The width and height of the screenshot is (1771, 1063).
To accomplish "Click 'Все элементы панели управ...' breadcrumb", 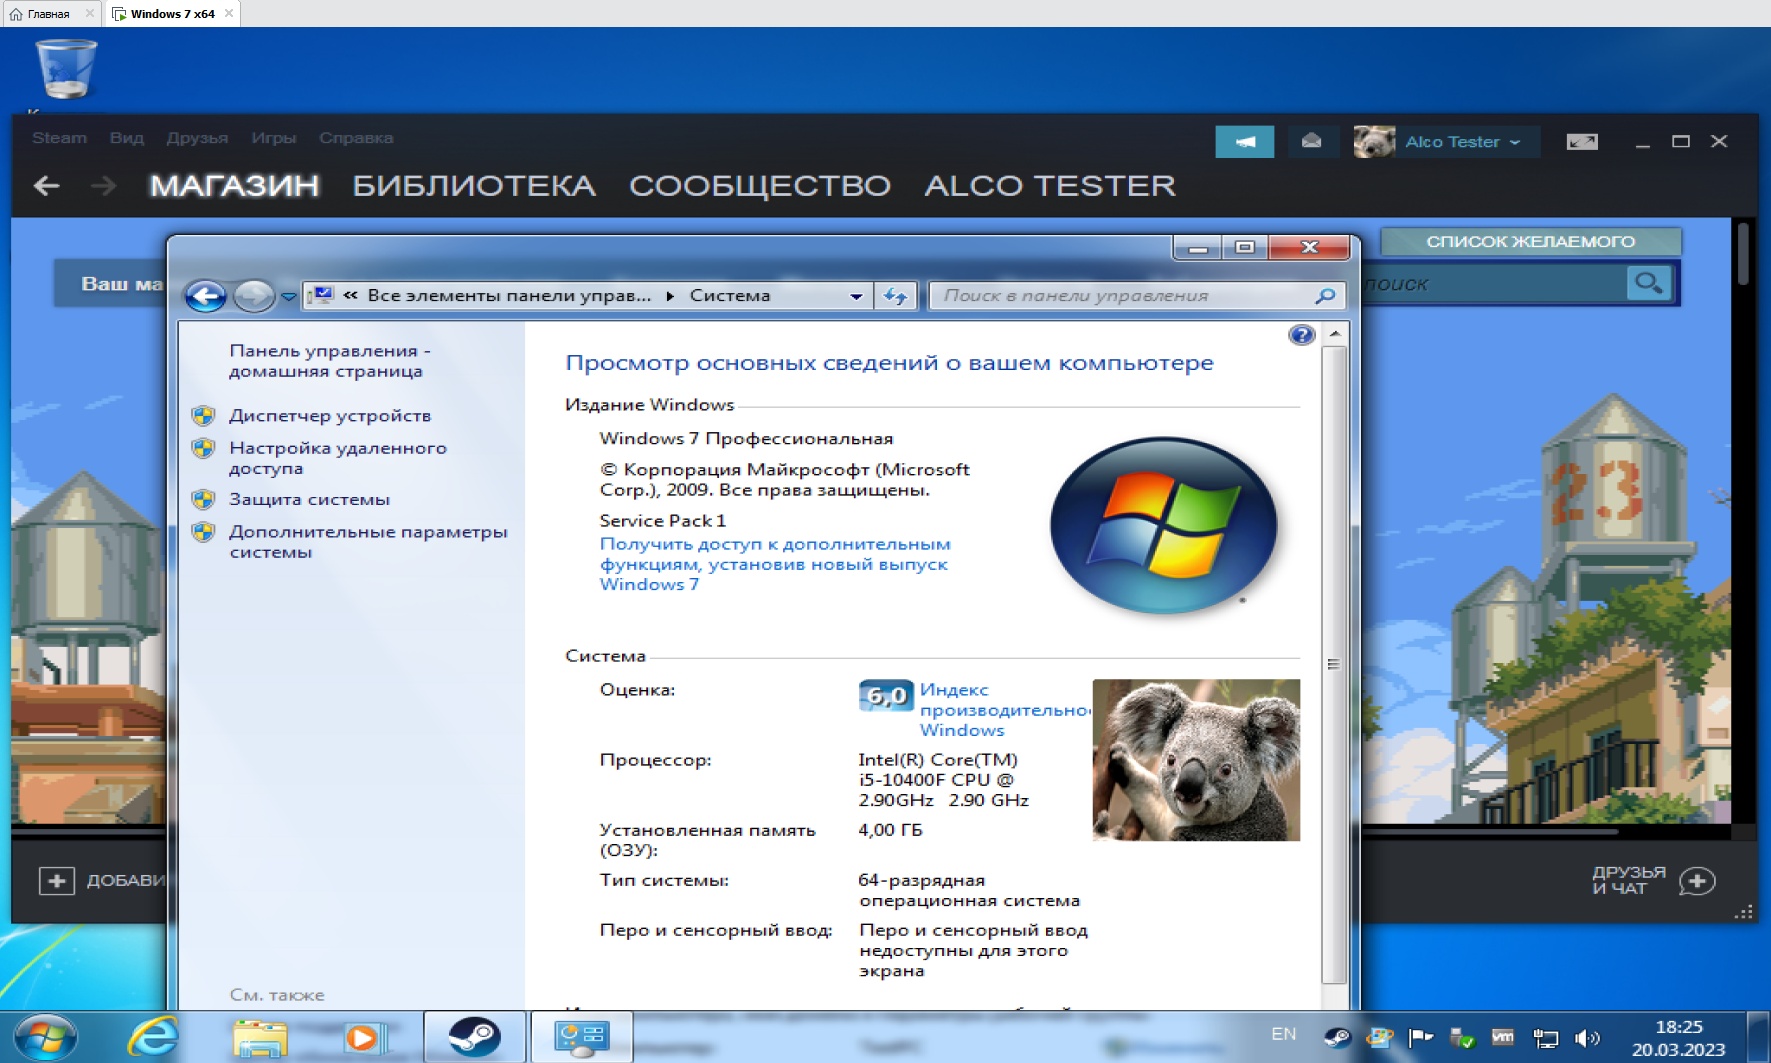I will coord(509,296).
